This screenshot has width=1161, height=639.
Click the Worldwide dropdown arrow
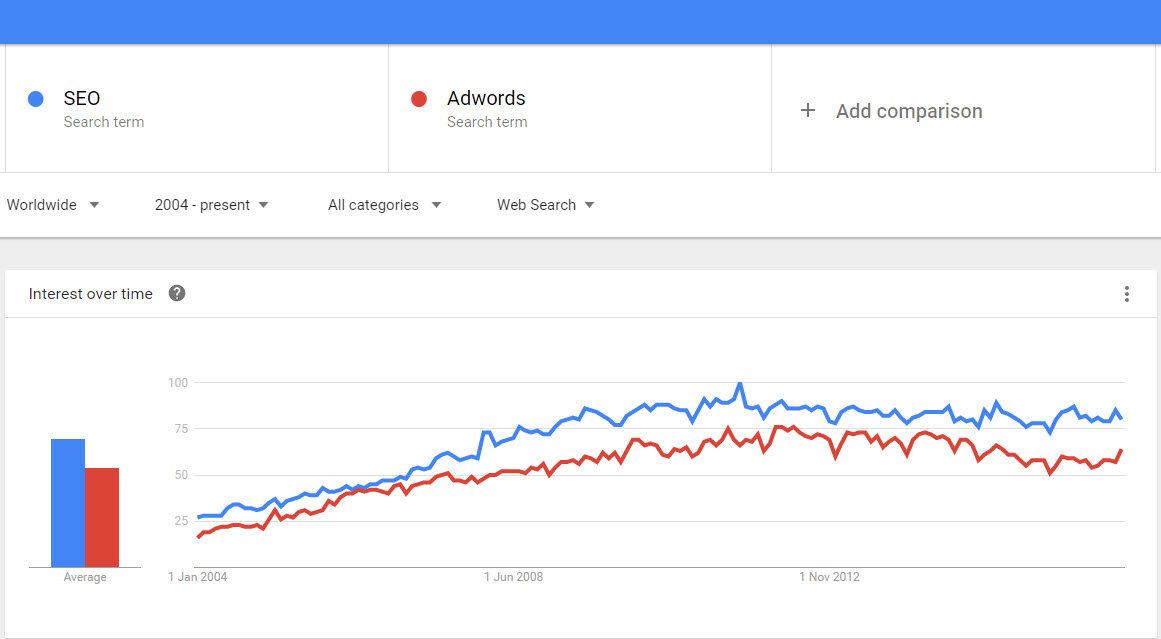pyautogui.click(x=93, y=205)
